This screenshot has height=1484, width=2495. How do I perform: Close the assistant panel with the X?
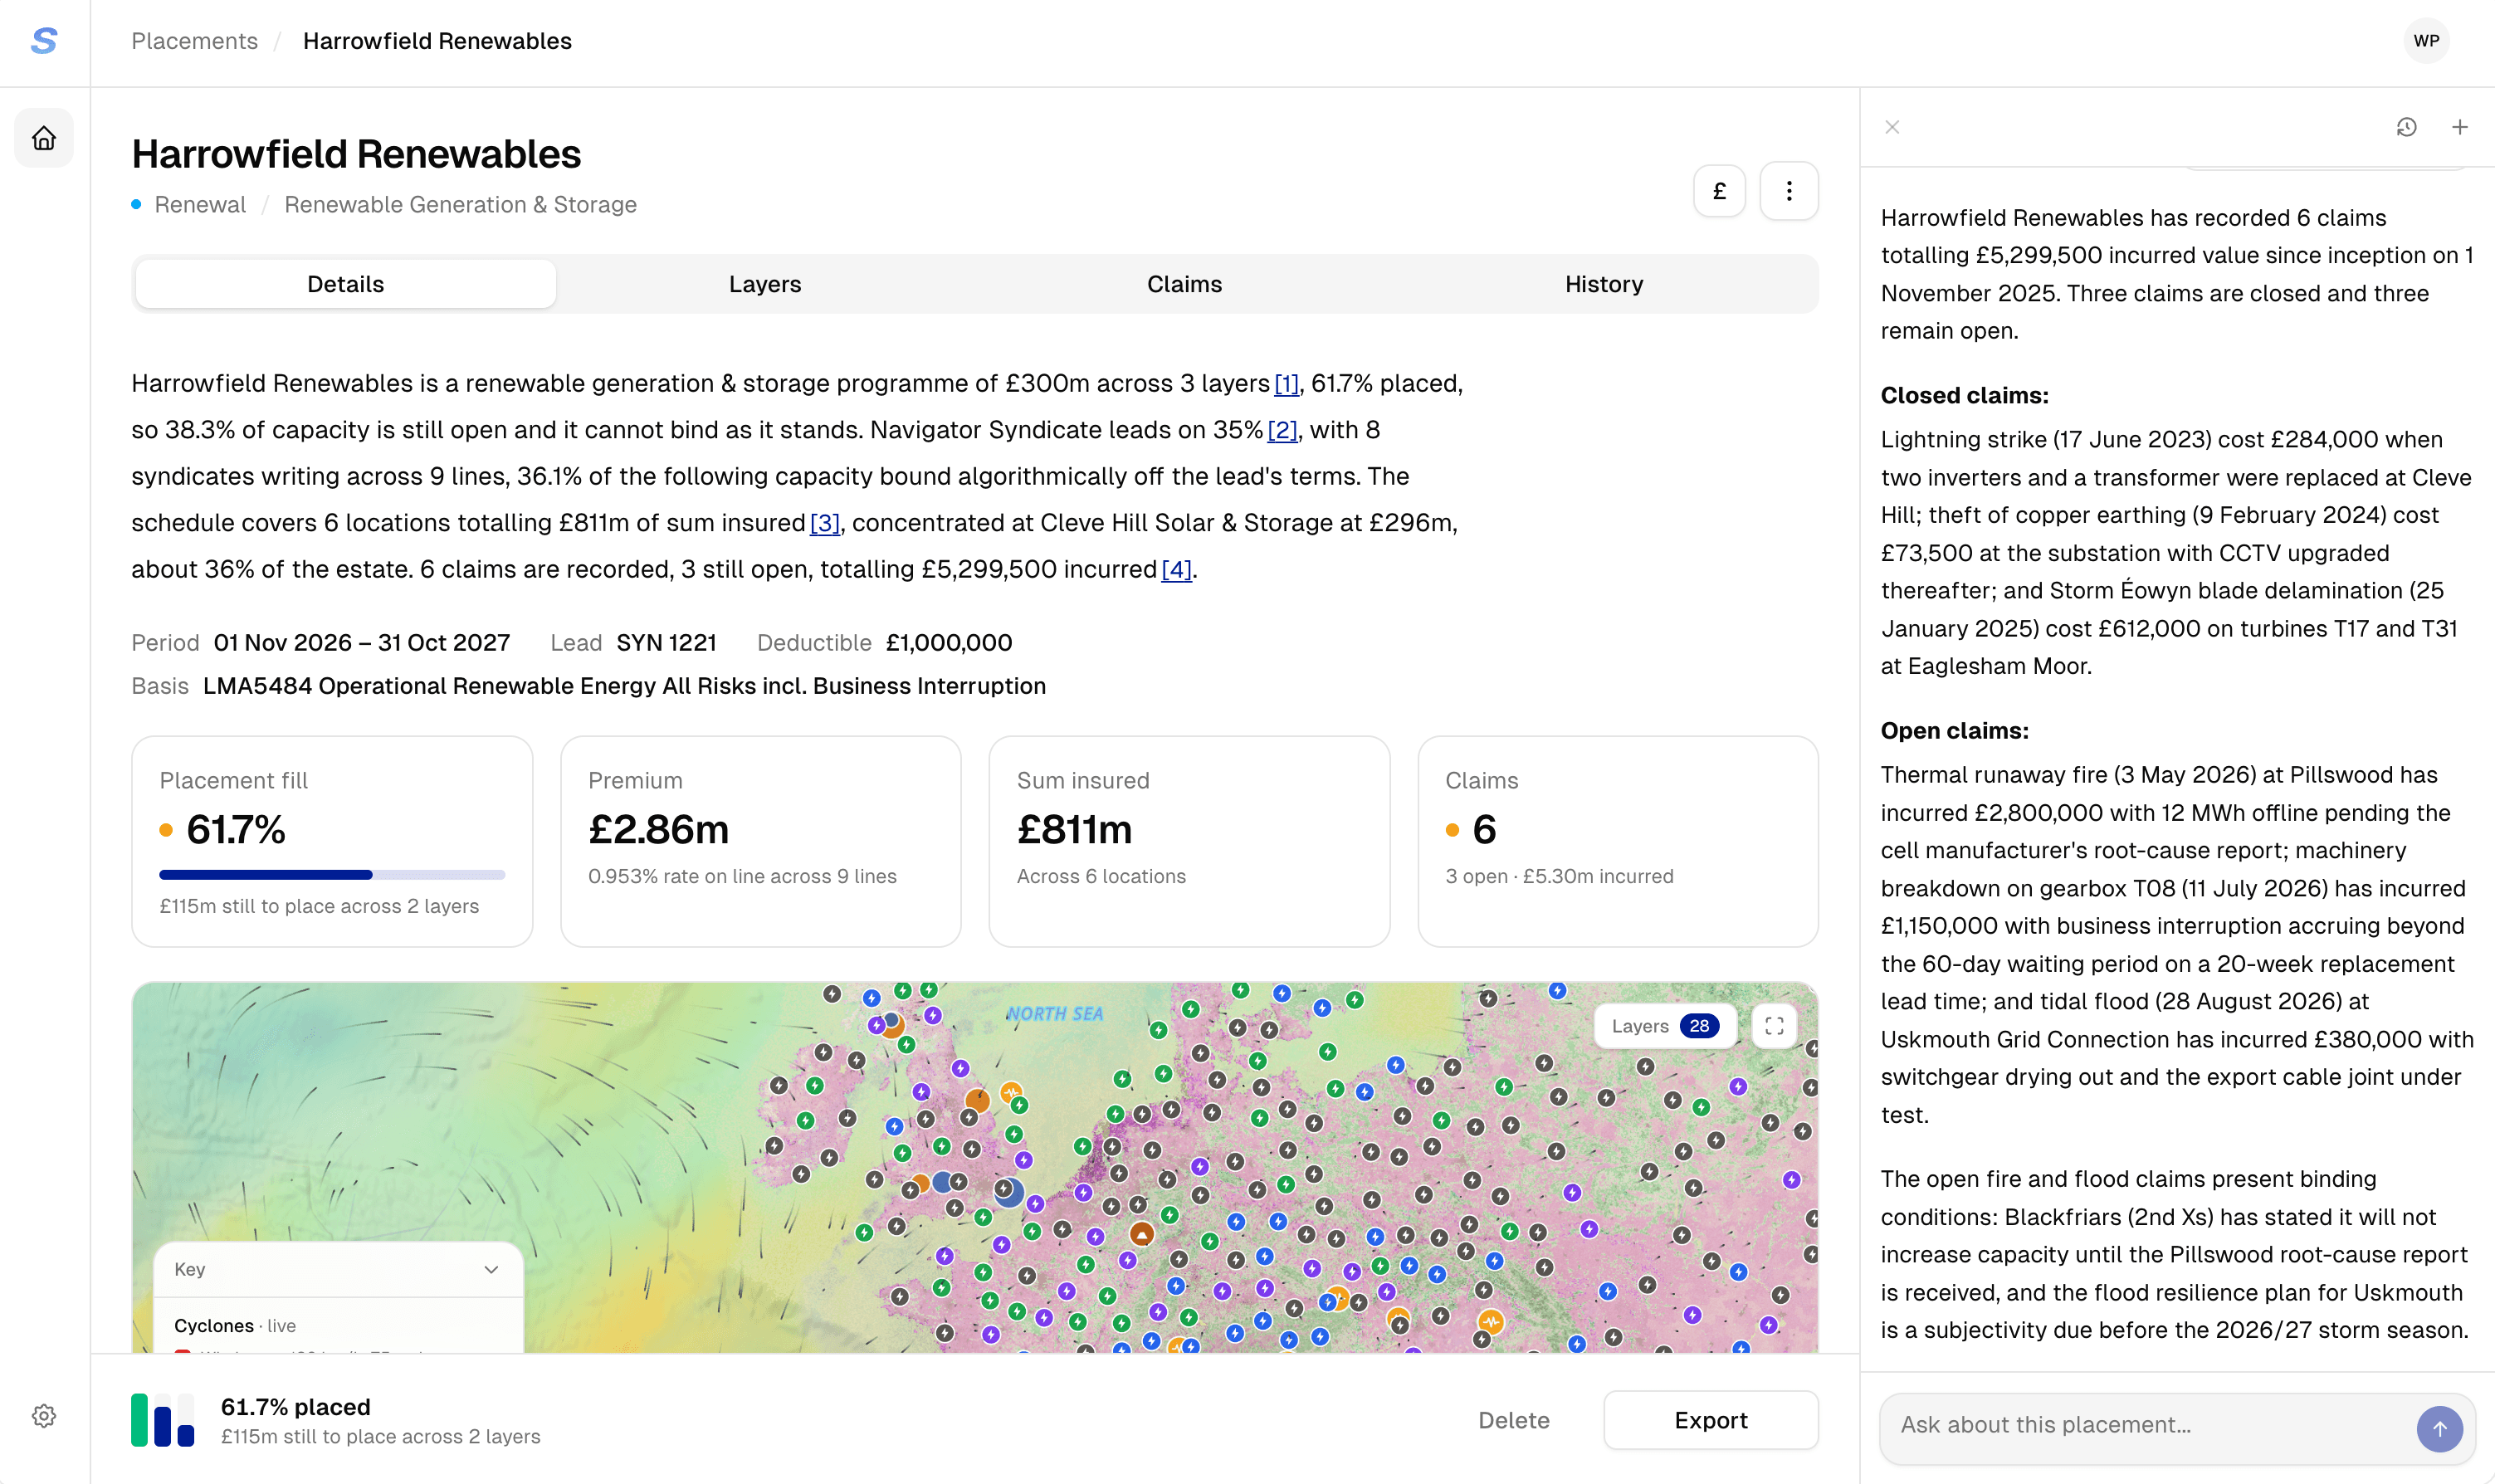coord(1892,127)
